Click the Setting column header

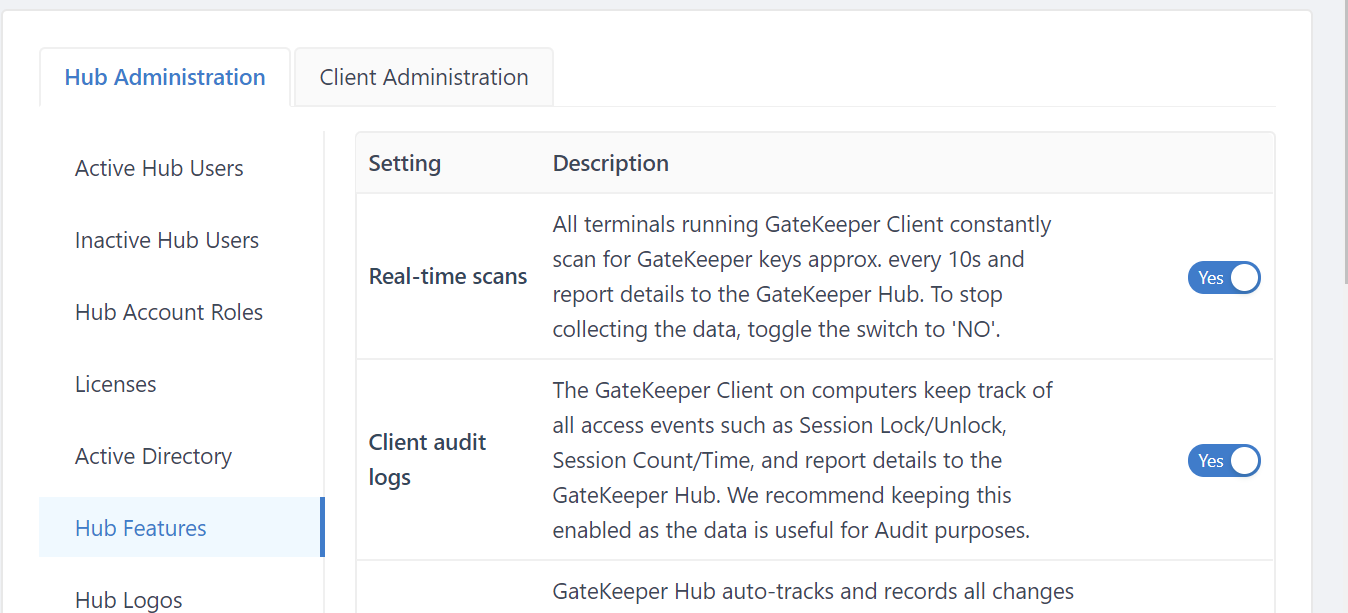[x=405, y=163]
